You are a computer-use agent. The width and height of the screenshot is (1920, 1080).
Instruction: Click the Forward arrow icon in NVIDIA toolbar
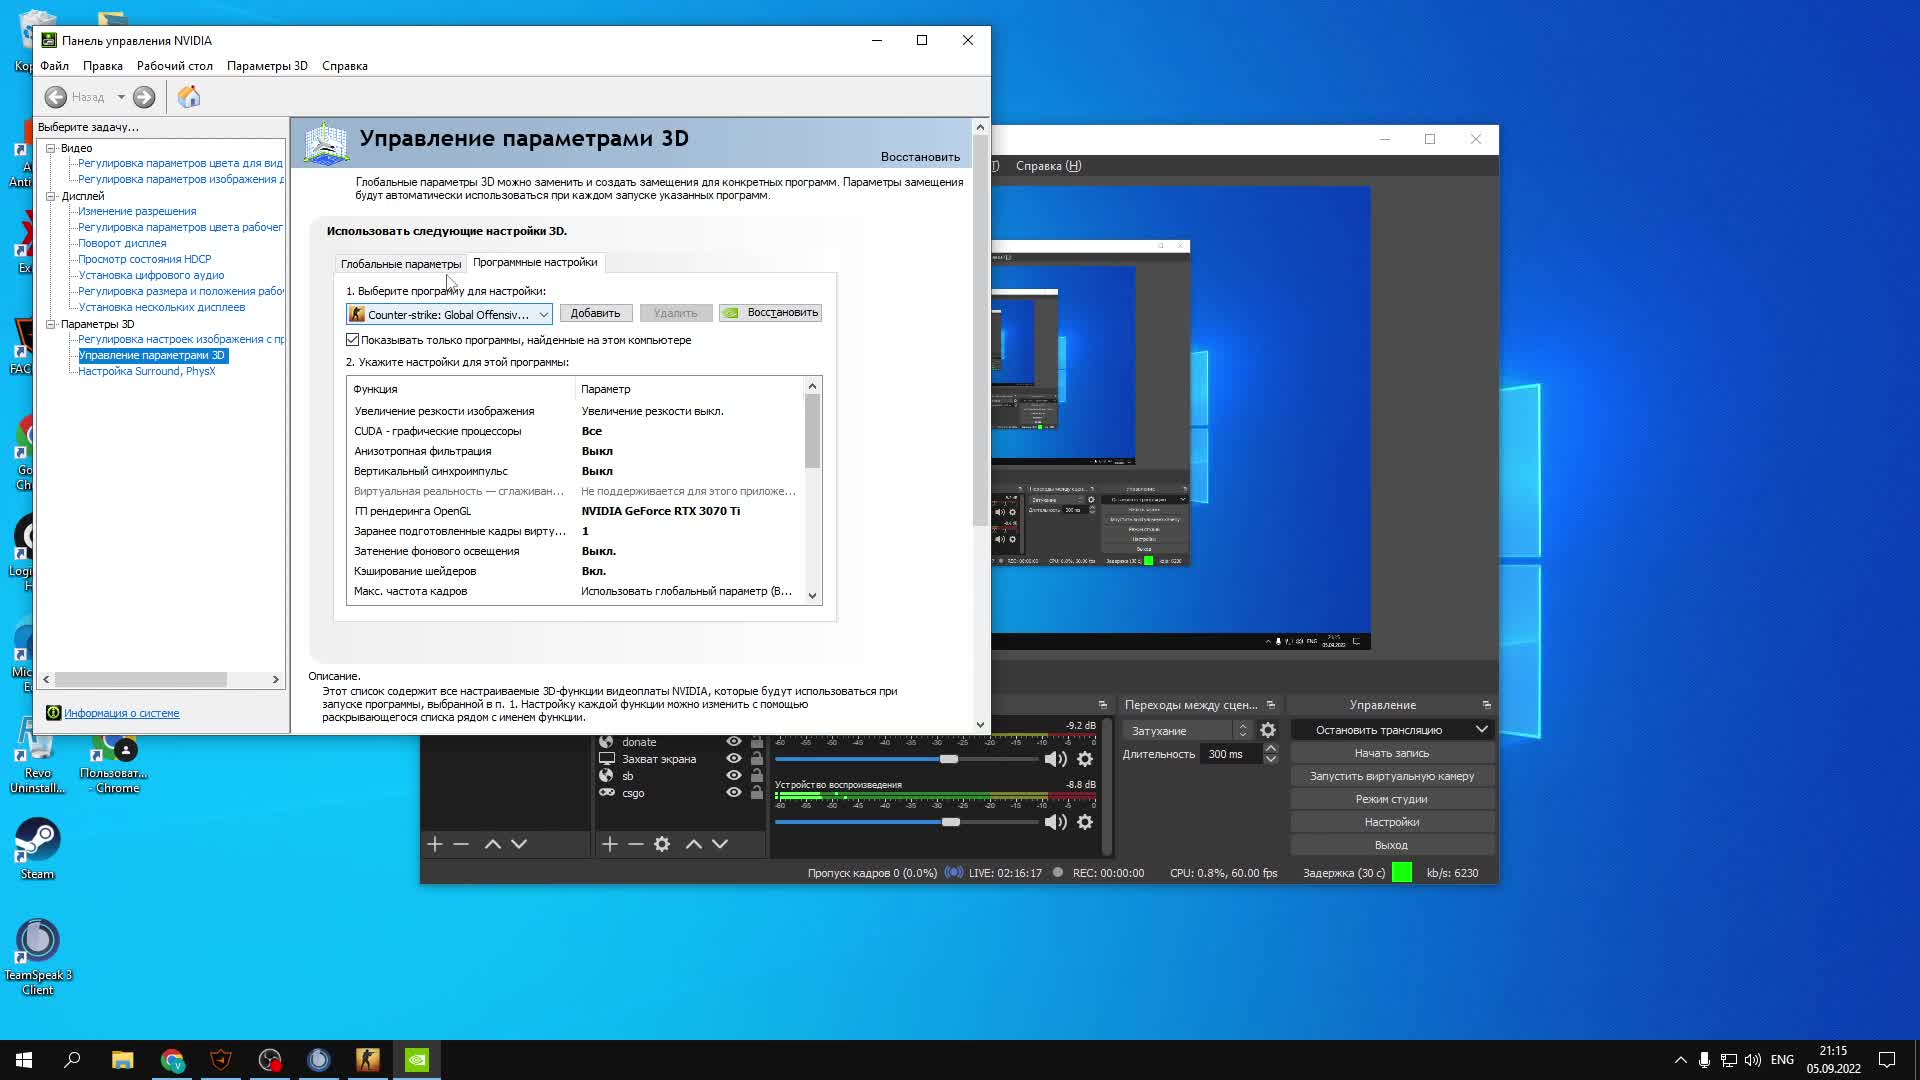(144, 97)
